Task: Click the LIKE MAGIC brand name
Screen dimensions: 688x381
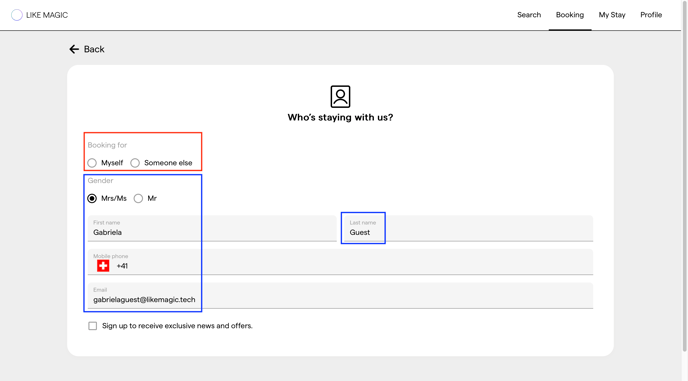Action: pos(47,15)
